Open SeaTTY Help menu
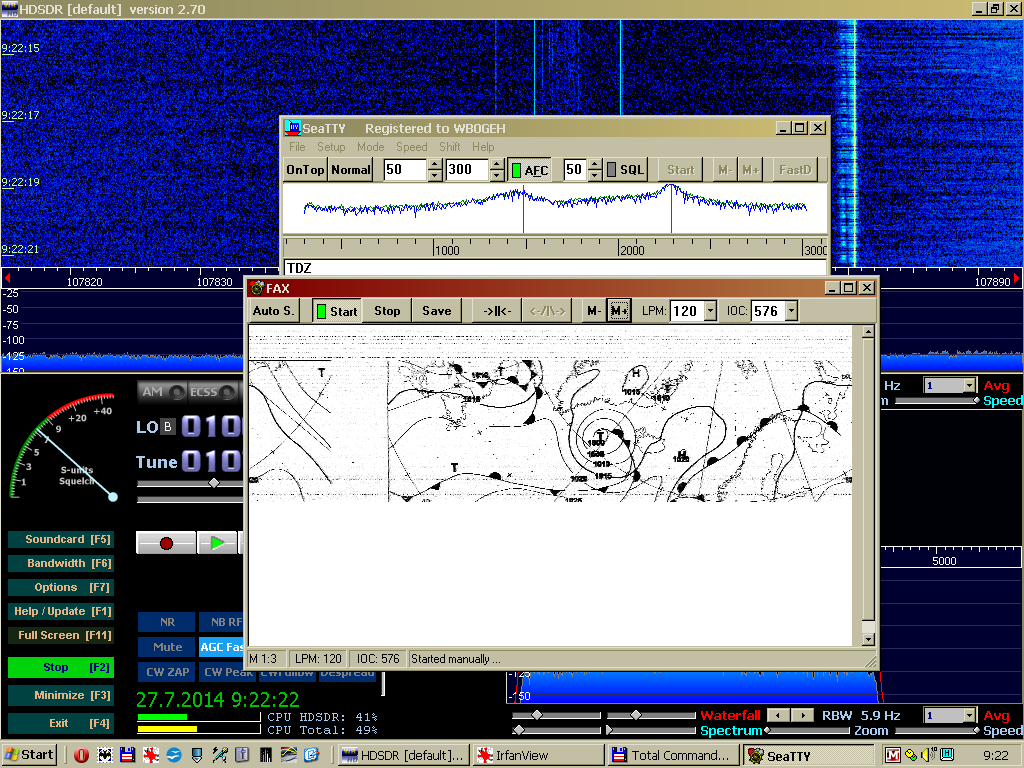This screenshot has width=1024, height=768. (x=483, y=147)
